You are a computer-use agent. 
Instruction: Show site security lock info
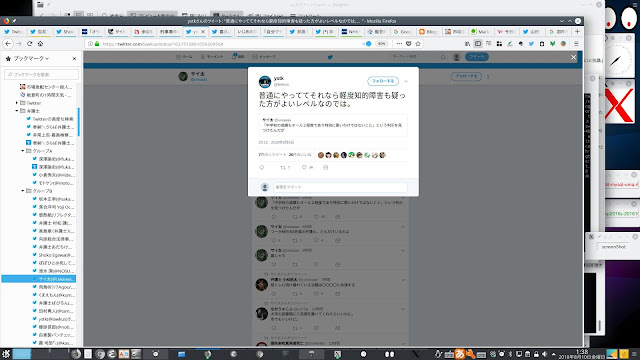pyautogui.click(x=97, y=44)
